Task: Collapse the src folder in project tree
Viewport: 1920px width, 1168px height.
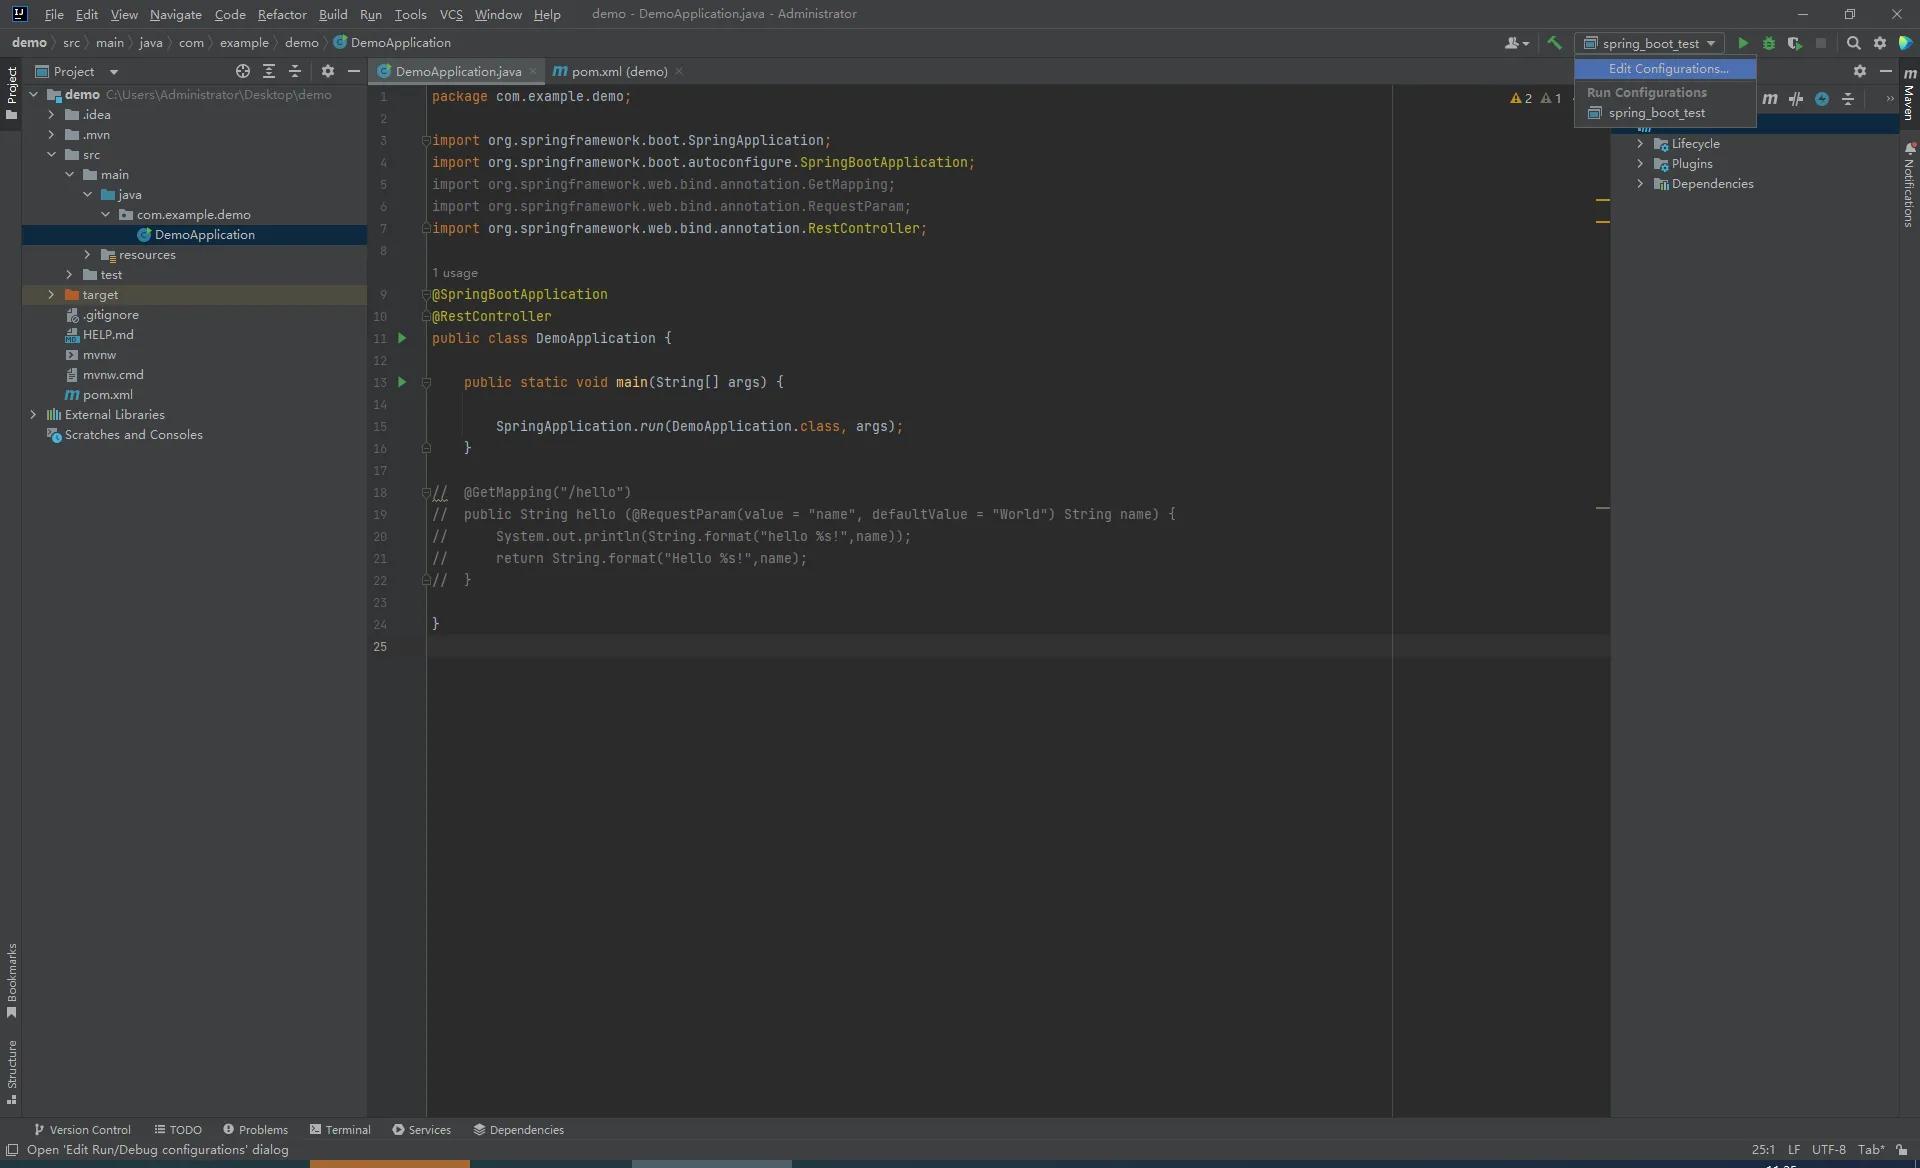Action: pyautogui.click(x=51, y=155)
